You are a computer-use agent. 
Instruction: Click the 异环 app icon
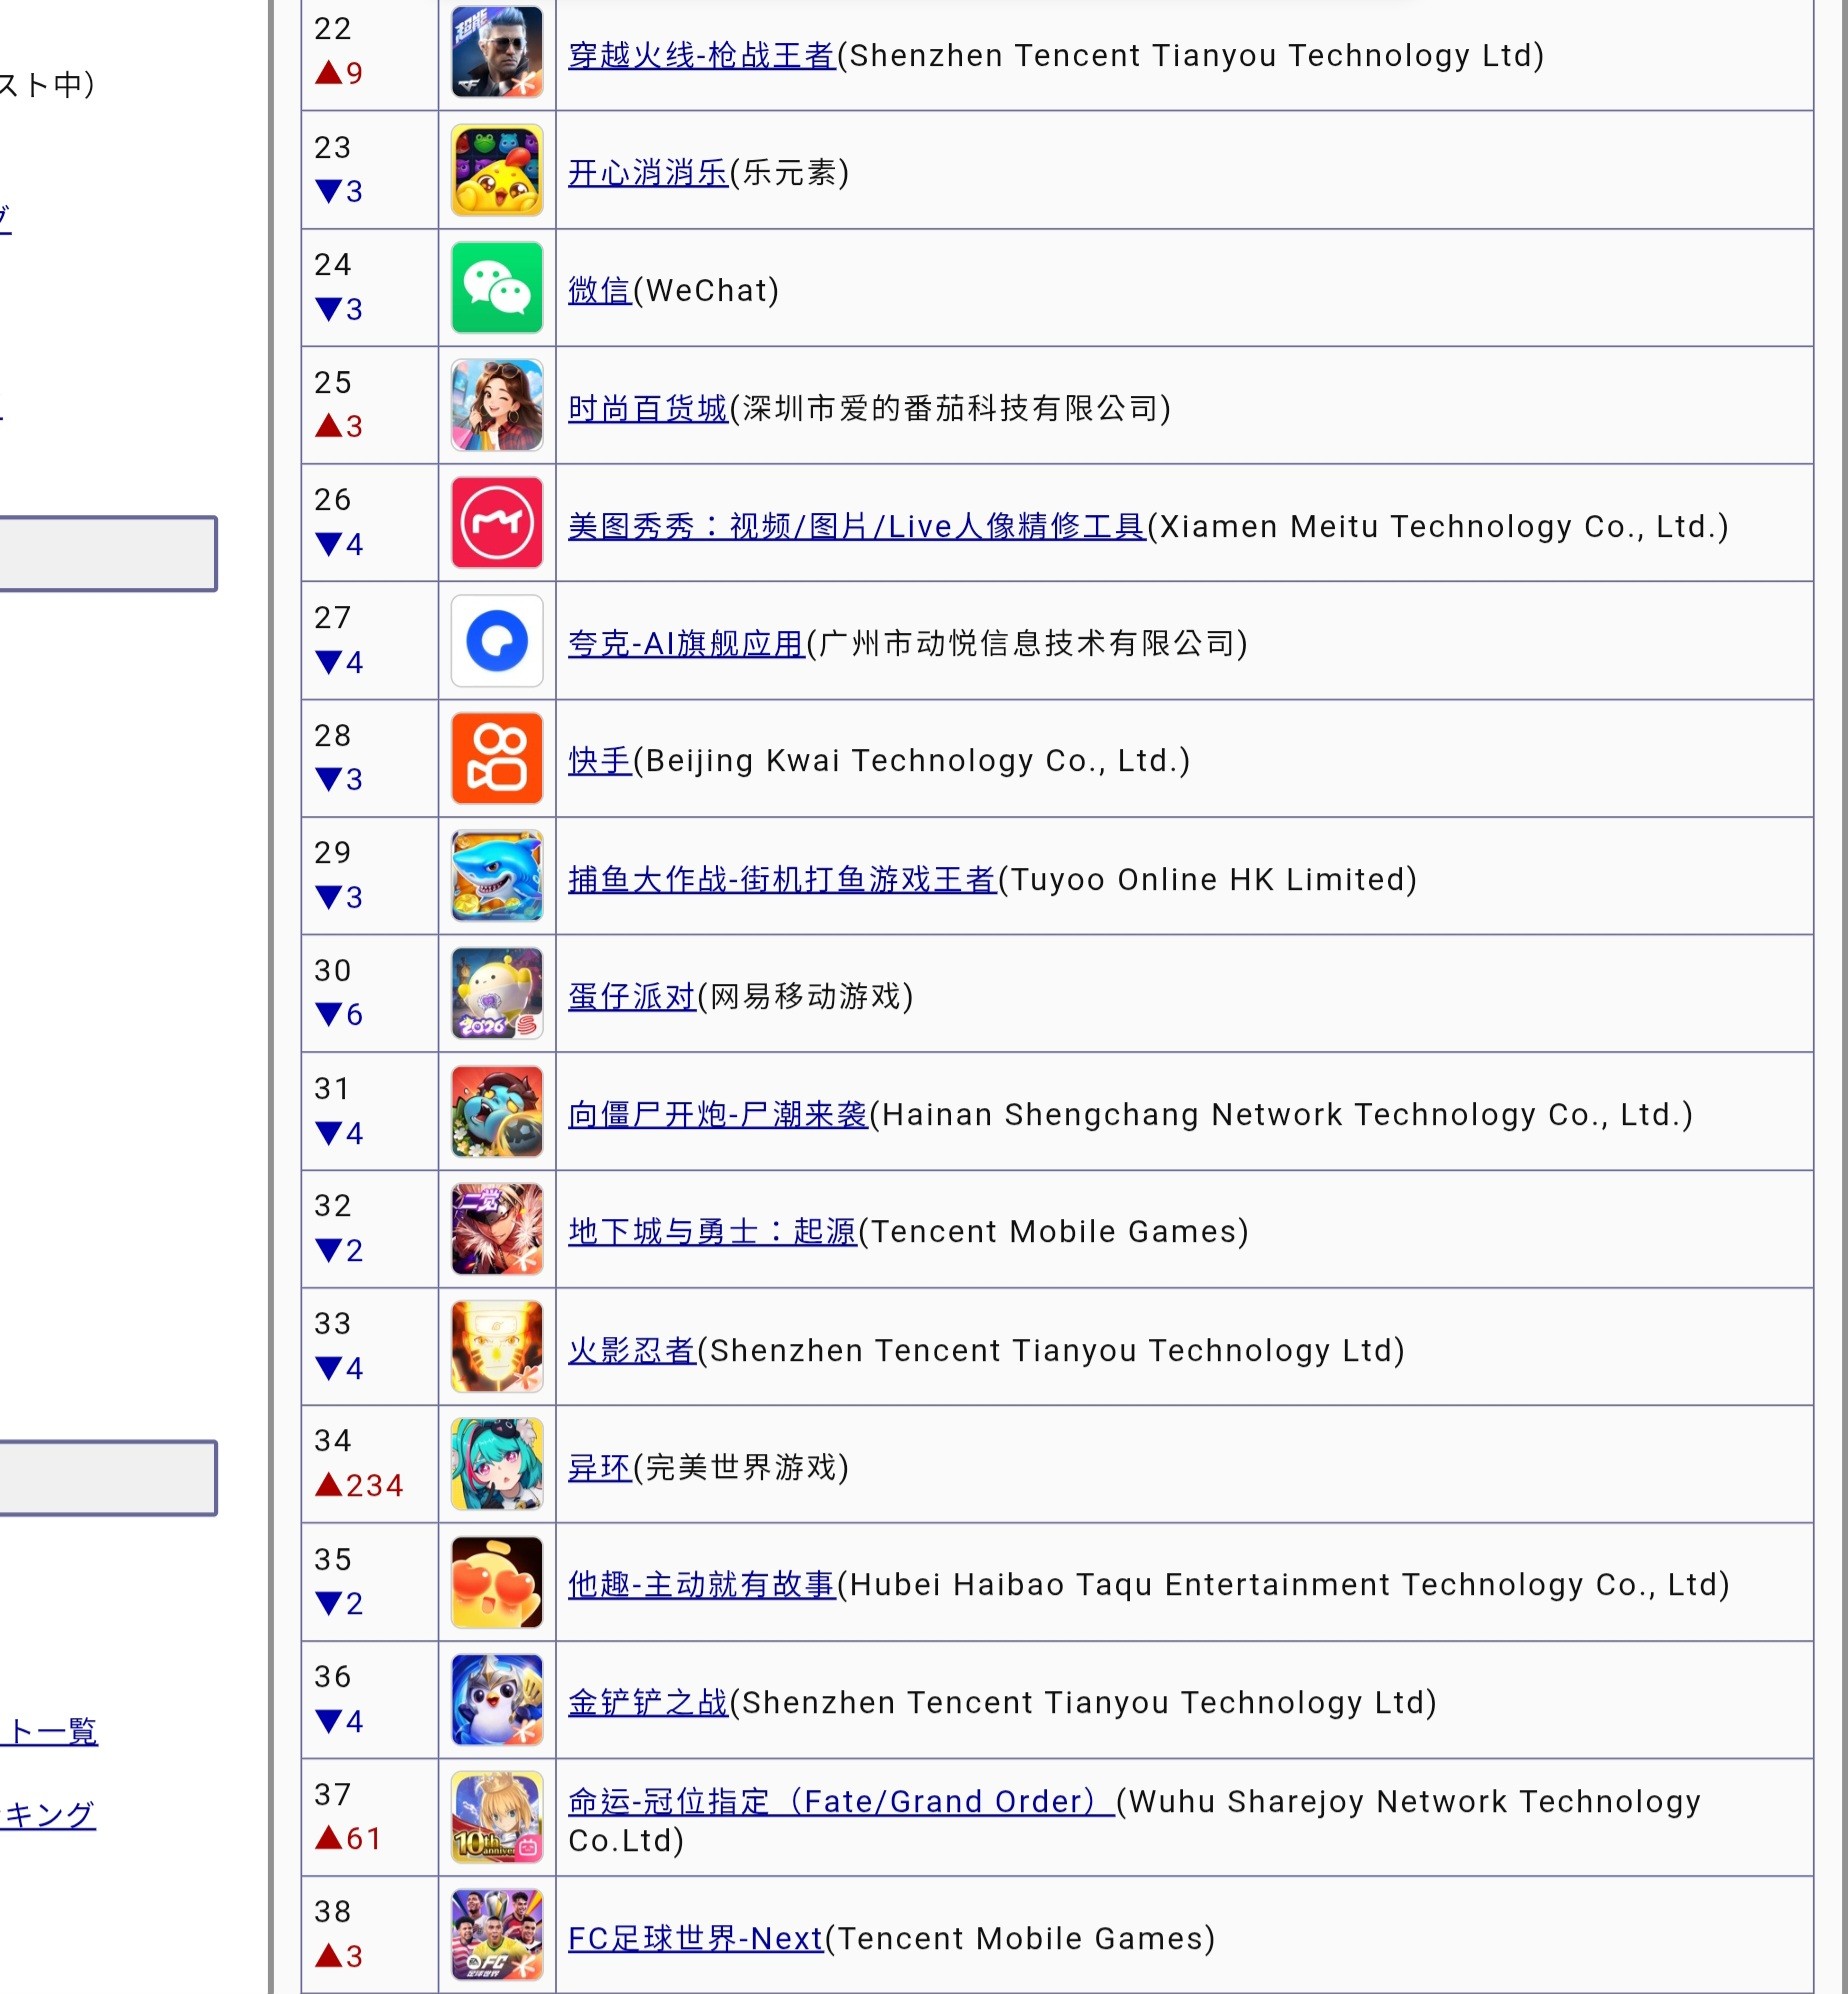tap(497, 1464)
